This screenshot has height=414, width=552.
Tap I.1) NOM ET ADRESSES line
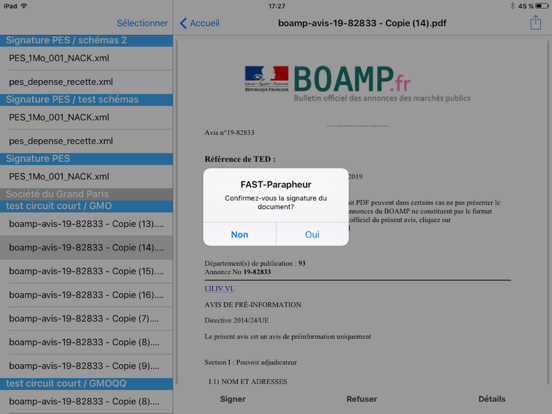pos(248,382)
